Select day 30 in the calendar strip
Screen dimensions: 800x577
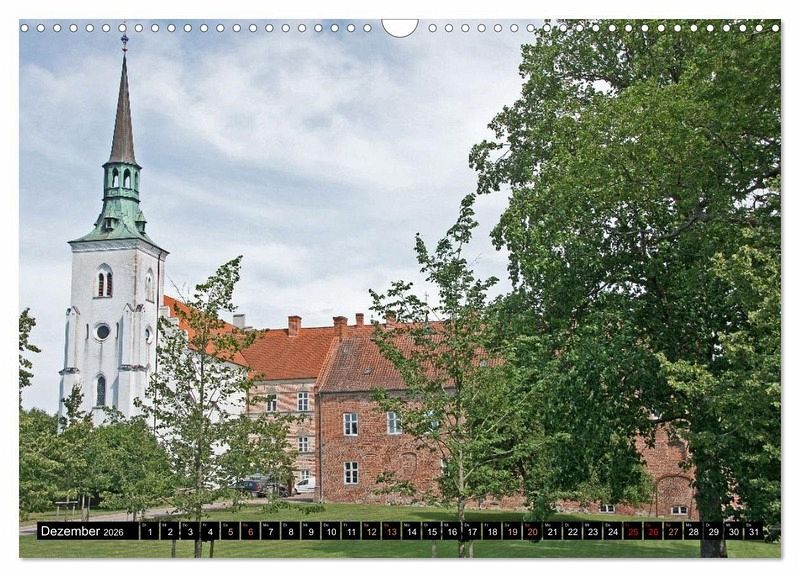(734, 531)
